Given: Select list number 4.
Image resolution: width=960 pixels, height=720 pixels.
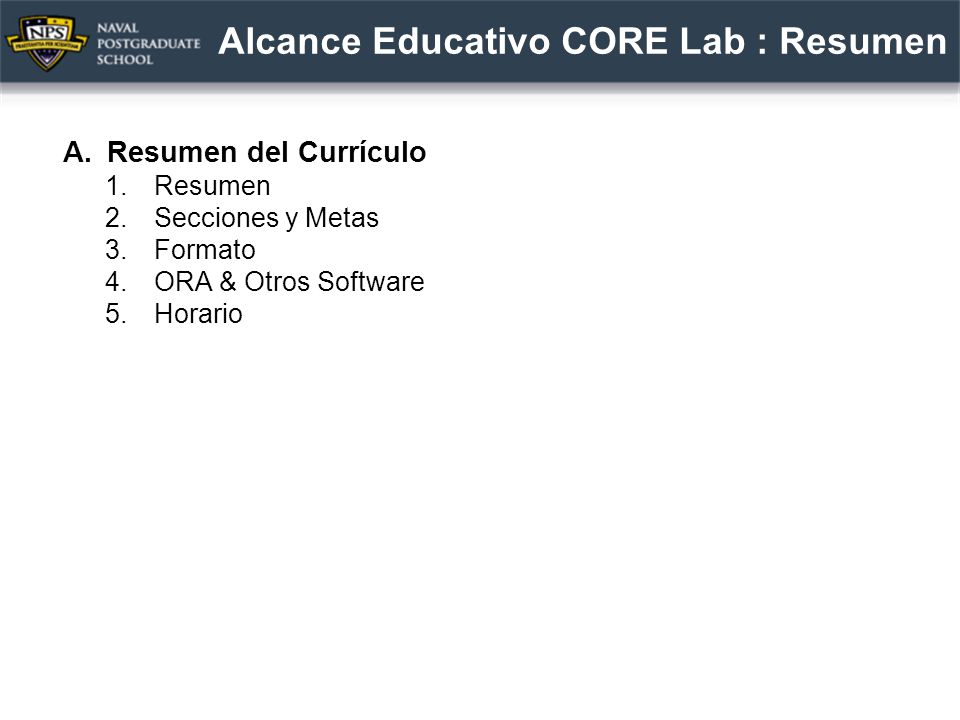Looking at the screenshot, I should click(x=116, y=282).
